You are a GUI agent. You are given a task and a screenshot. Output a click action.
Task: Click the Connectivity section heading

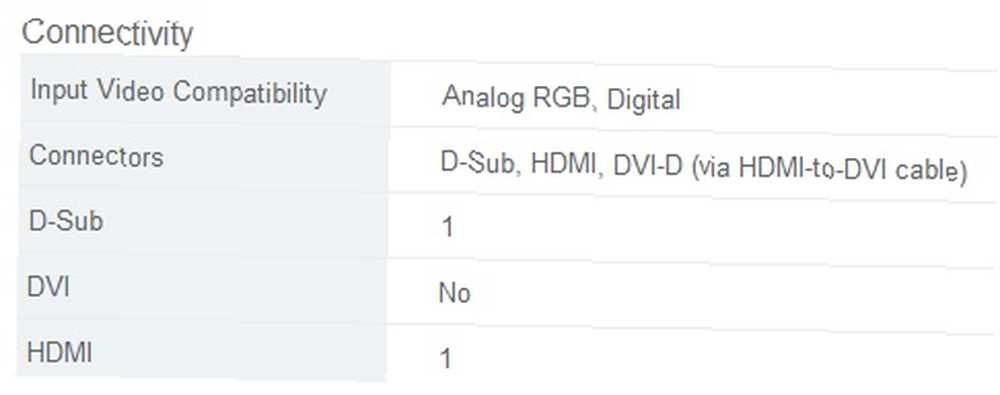[107, 33]
